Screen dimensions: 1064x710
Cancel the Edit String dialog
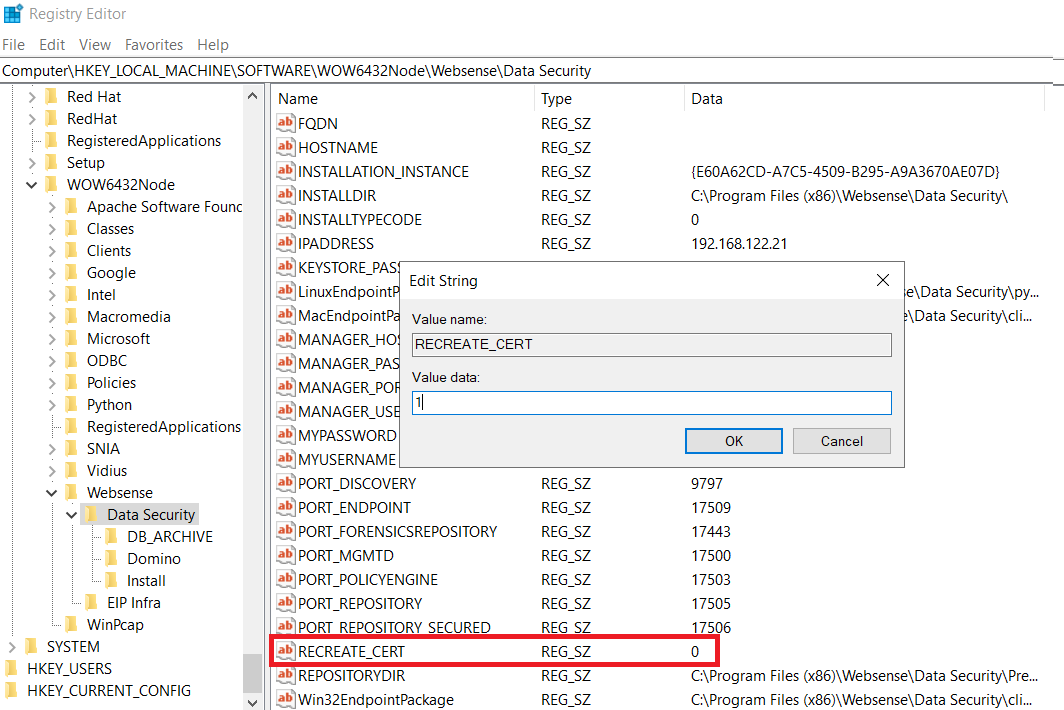click(x=841, y=440)
